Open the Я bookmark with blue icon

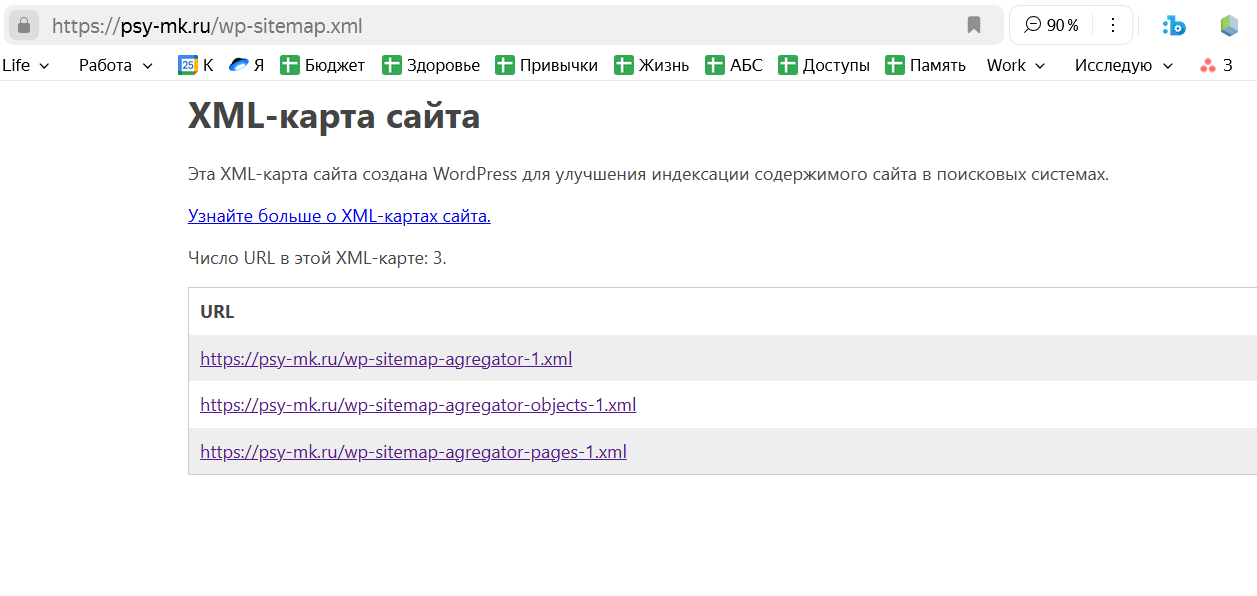246,65
